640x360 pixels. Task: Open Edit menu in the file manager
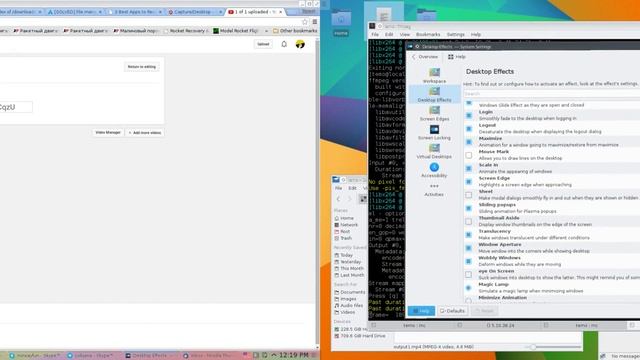(x=352, y=188)
